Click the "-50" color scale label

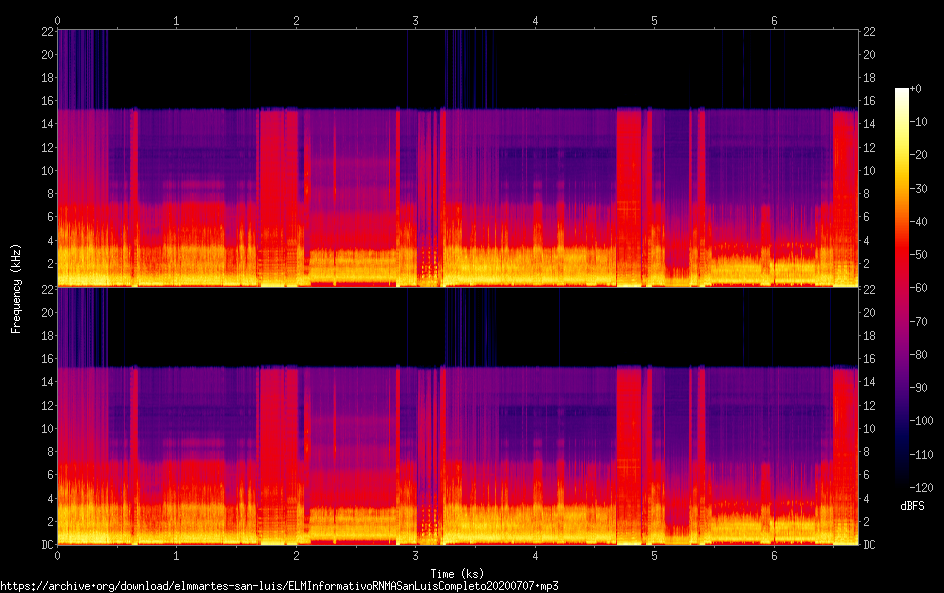(918, 255)
